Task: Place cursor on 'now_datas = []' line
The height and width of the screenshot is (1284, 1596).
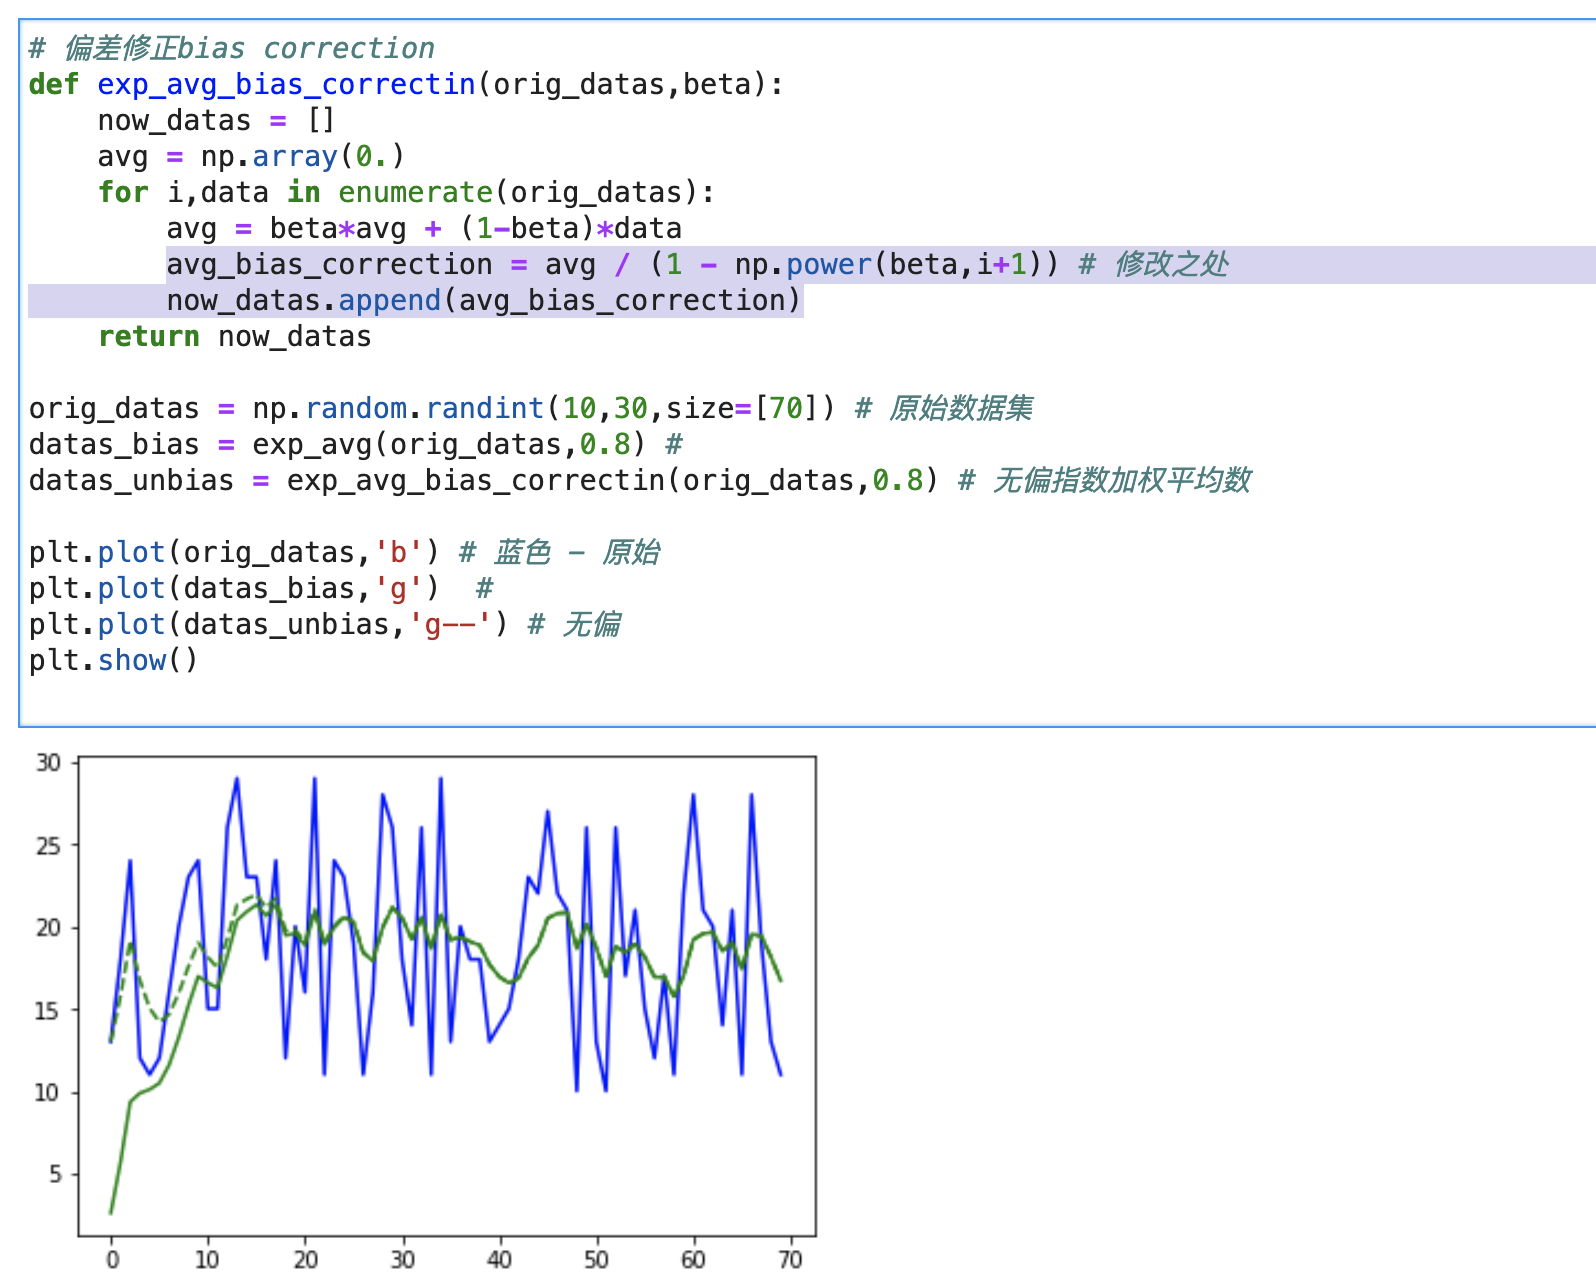Action: pos(216,120)
